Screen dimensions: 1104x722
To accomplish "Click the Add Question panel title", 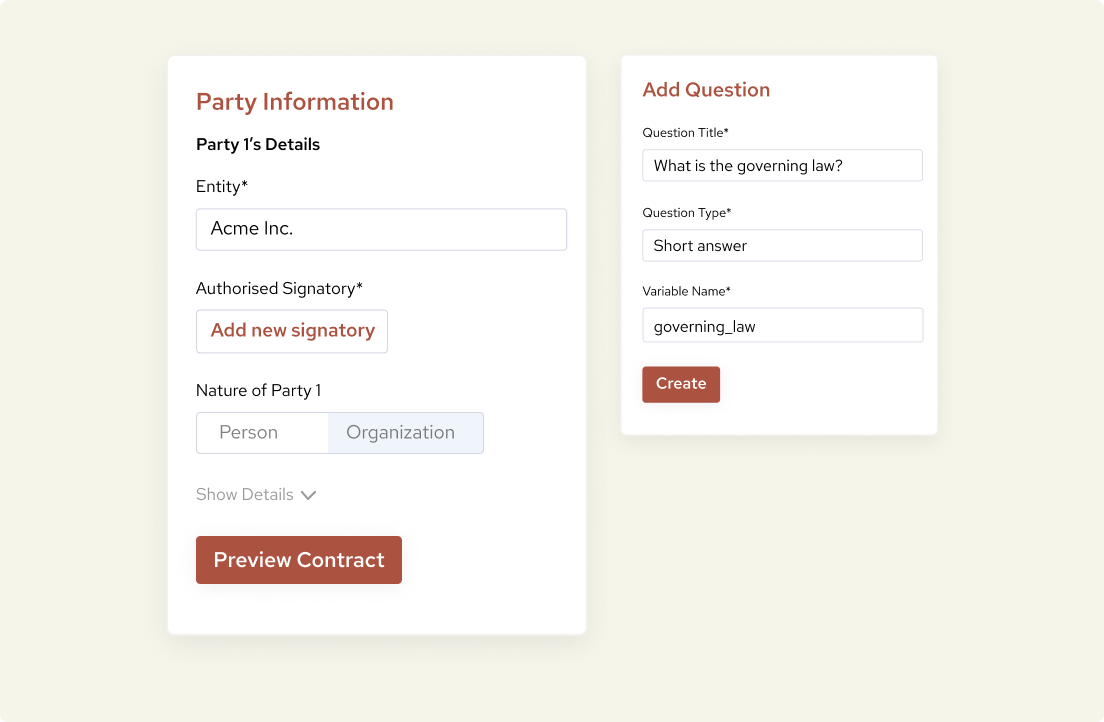I will (x=706, y=90).
